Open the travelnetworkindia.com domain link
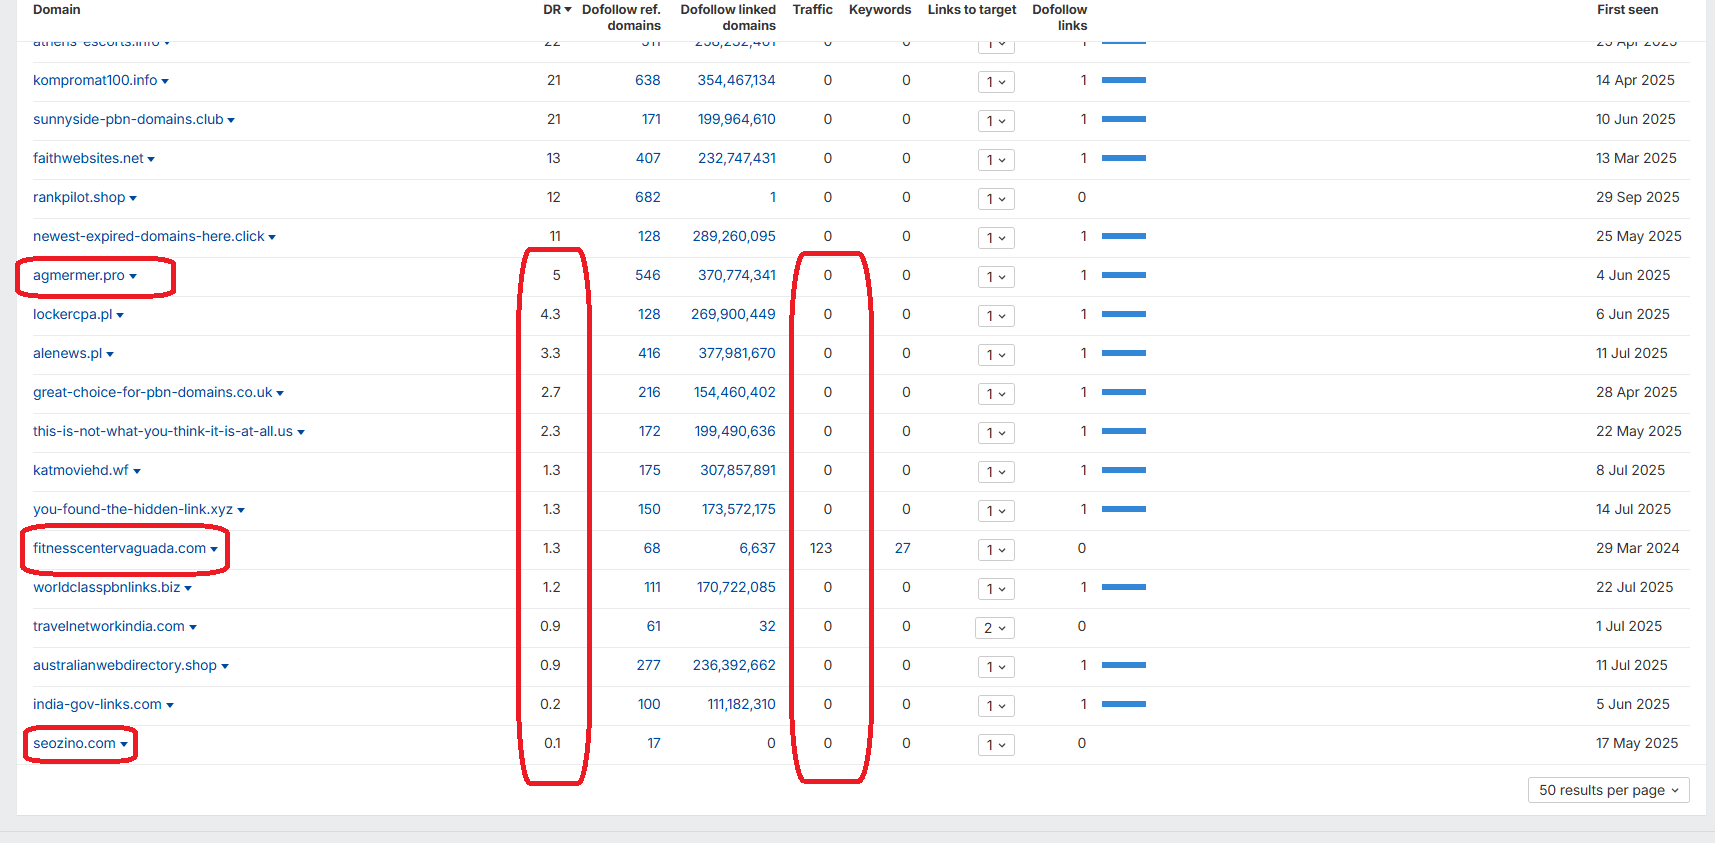Screen dimensions: 1715x843 (x=109, y=626)
